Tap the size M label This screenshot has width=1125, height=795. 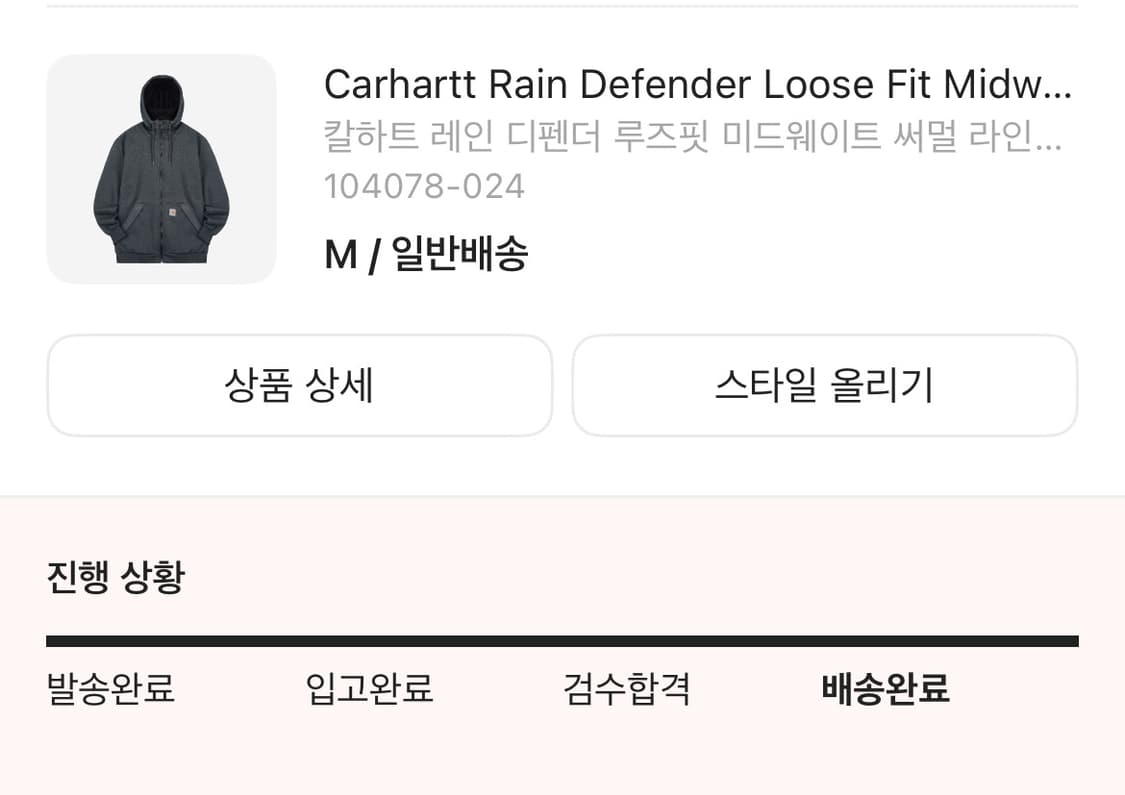[x=340, y=256]
